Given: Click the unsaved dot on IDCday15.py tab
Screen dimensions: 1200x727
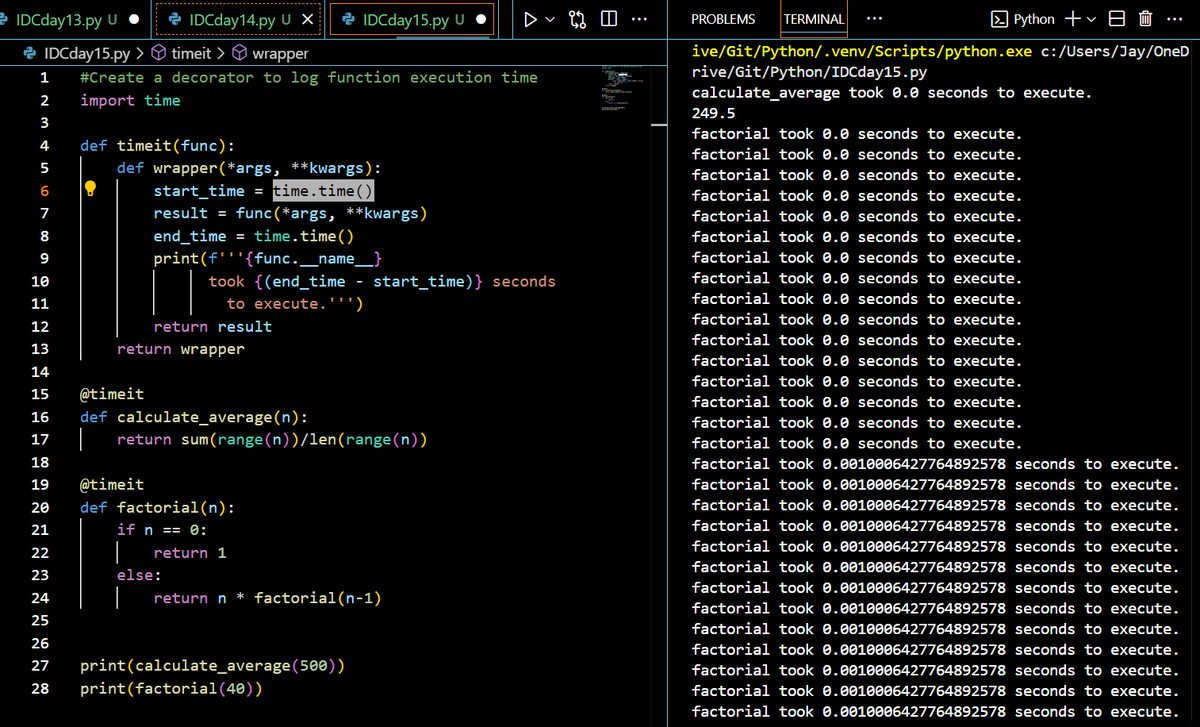Looking at the screenshot, I should point(482,19).
